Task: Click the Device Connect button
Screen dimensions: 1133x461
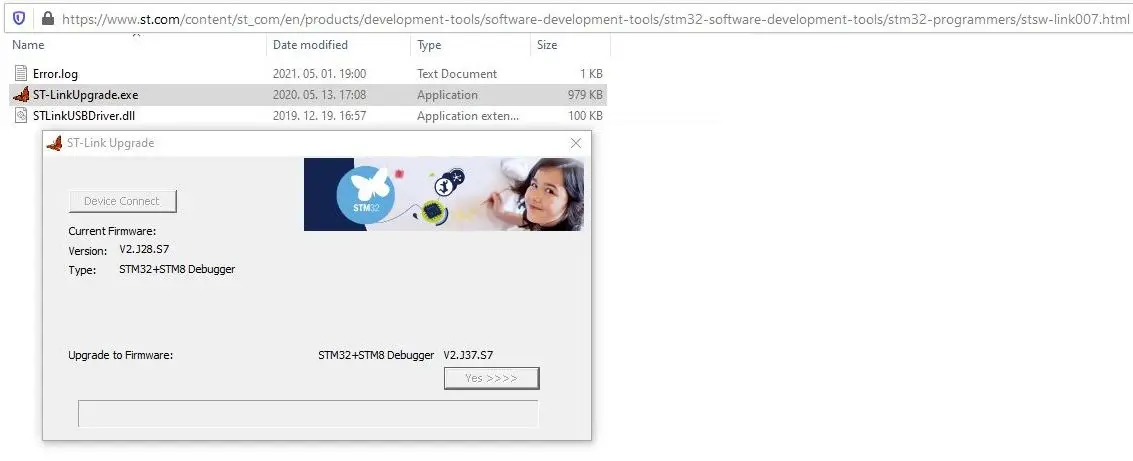Action: 122,201
